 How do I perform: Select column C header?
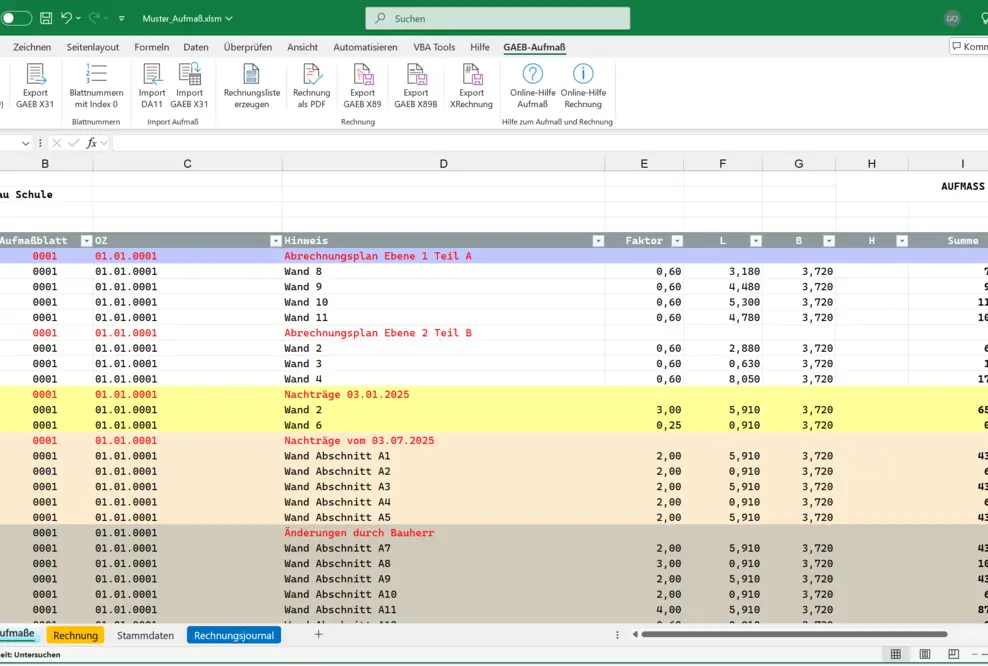(187, 164)
